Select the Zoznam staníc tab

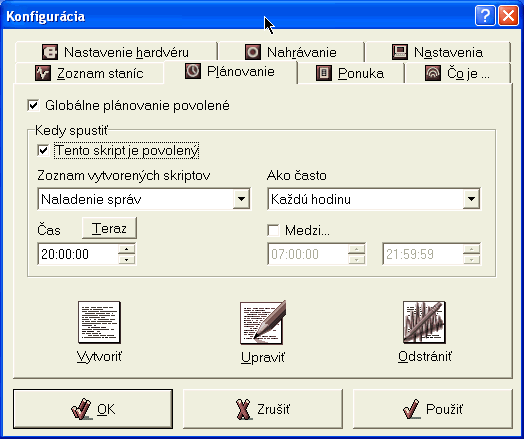[89, 73]
